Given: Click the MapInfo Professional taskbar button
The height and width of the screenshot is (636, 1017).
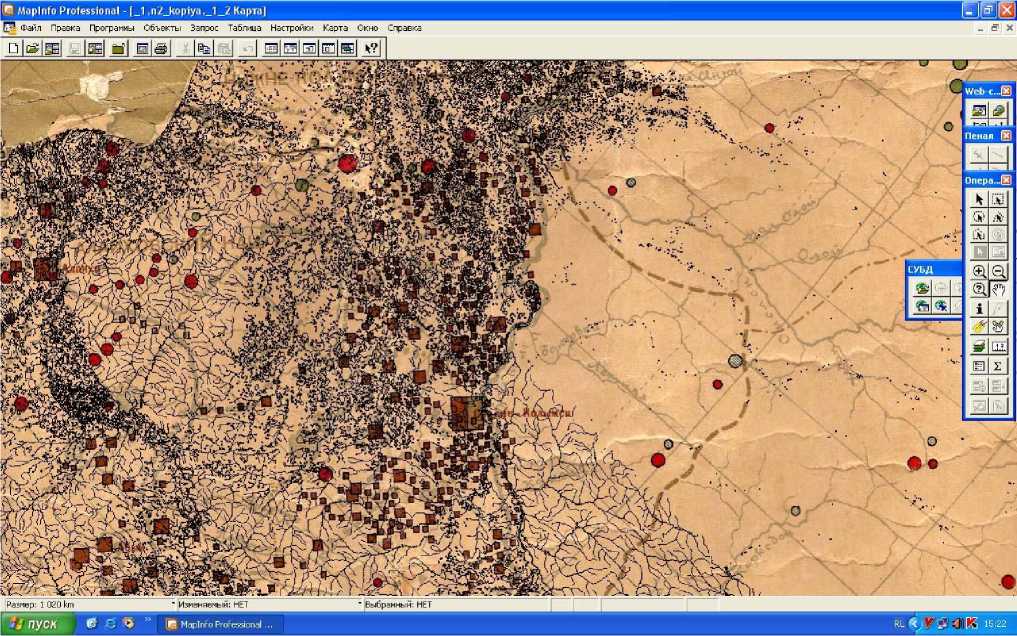Looking at the screenshot, I should pyautogui.click(x=219, y=624).
